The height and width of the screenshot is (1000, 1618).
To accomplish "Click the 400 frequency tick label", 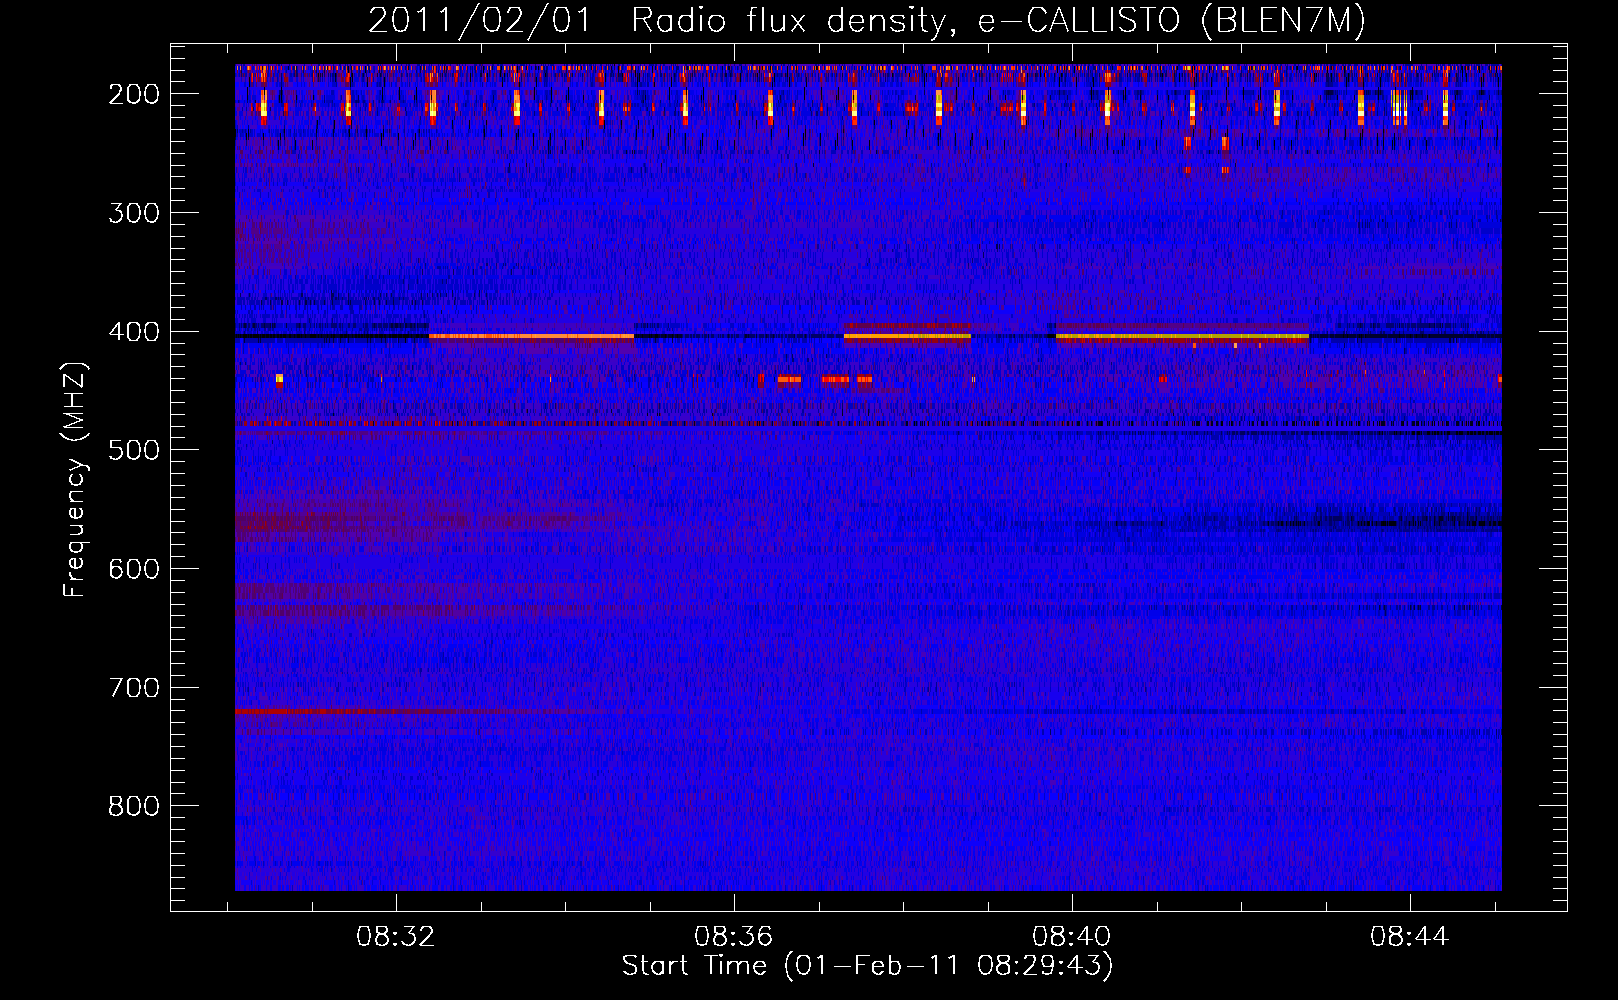I will (133, 332).
